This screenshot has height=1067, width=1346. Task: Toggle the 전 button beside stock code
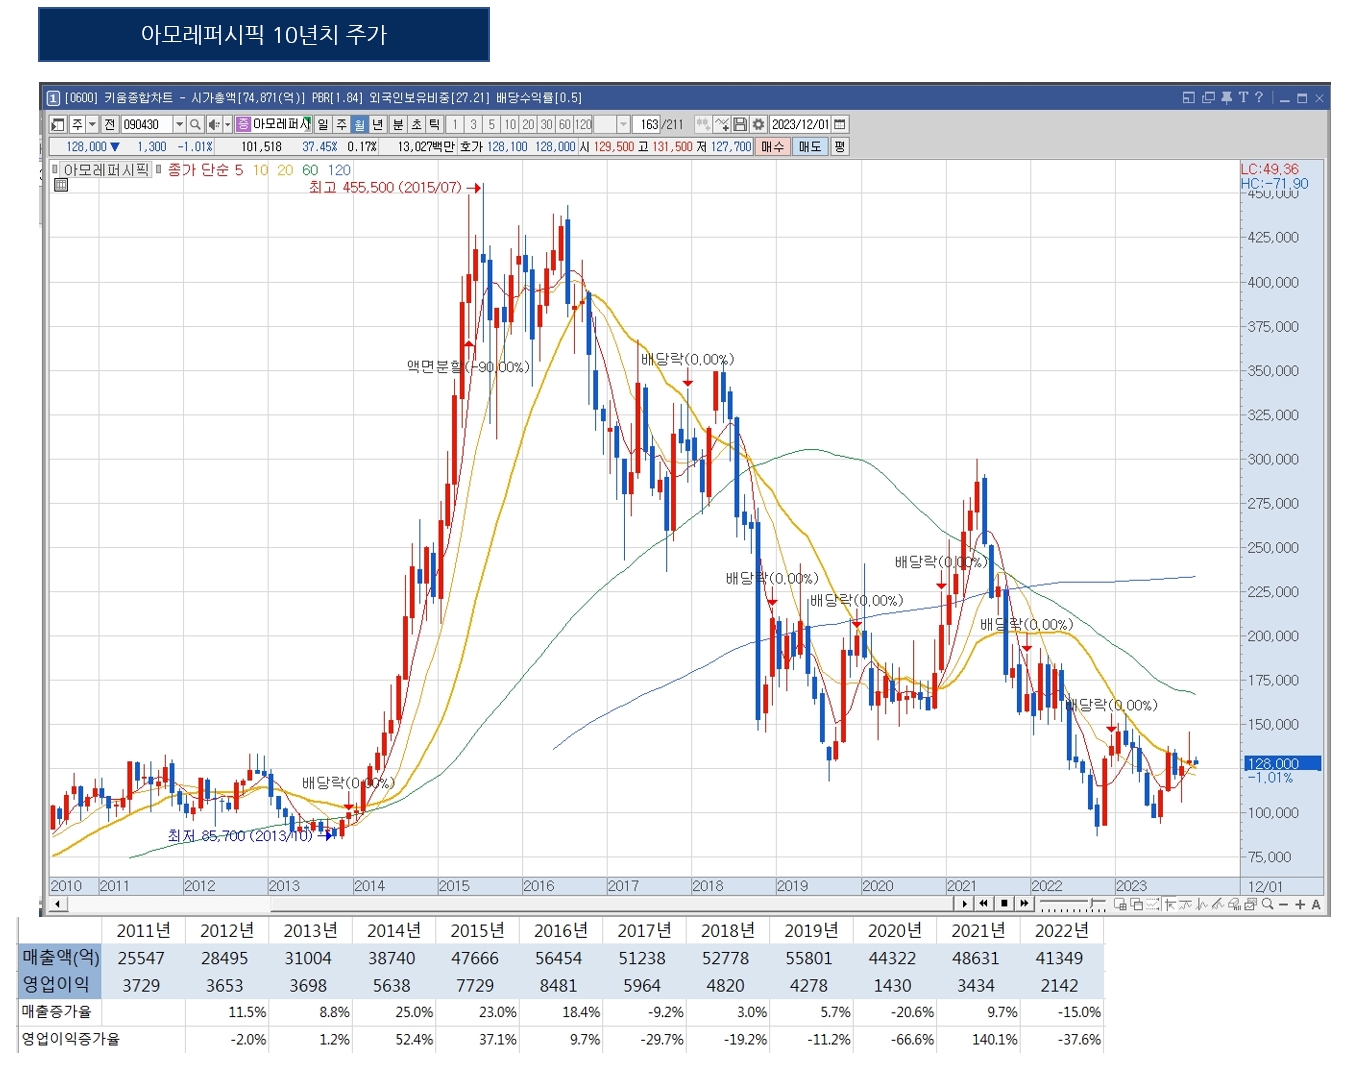coord(109,124)
